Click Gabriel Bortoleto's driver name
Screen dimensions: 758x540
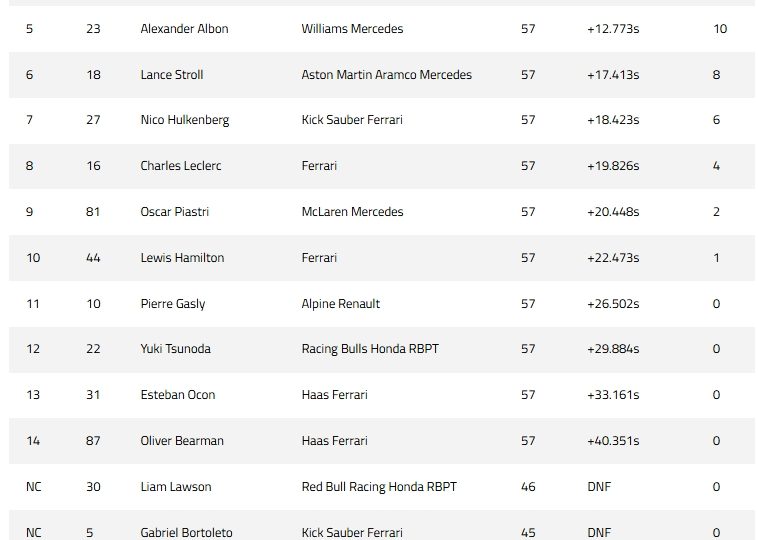click(x=186, y=532)
